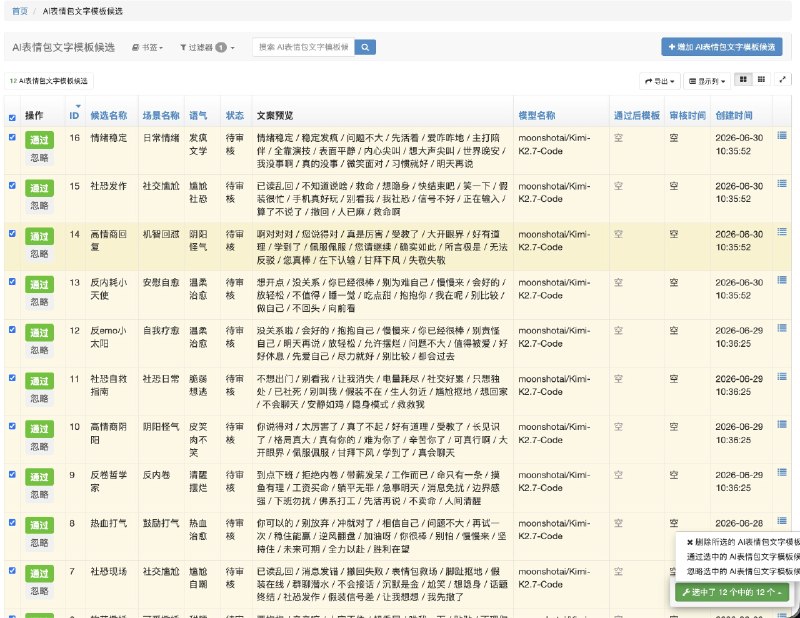
Task: Open the detail list icon for row 13
Action: (782, 280)
